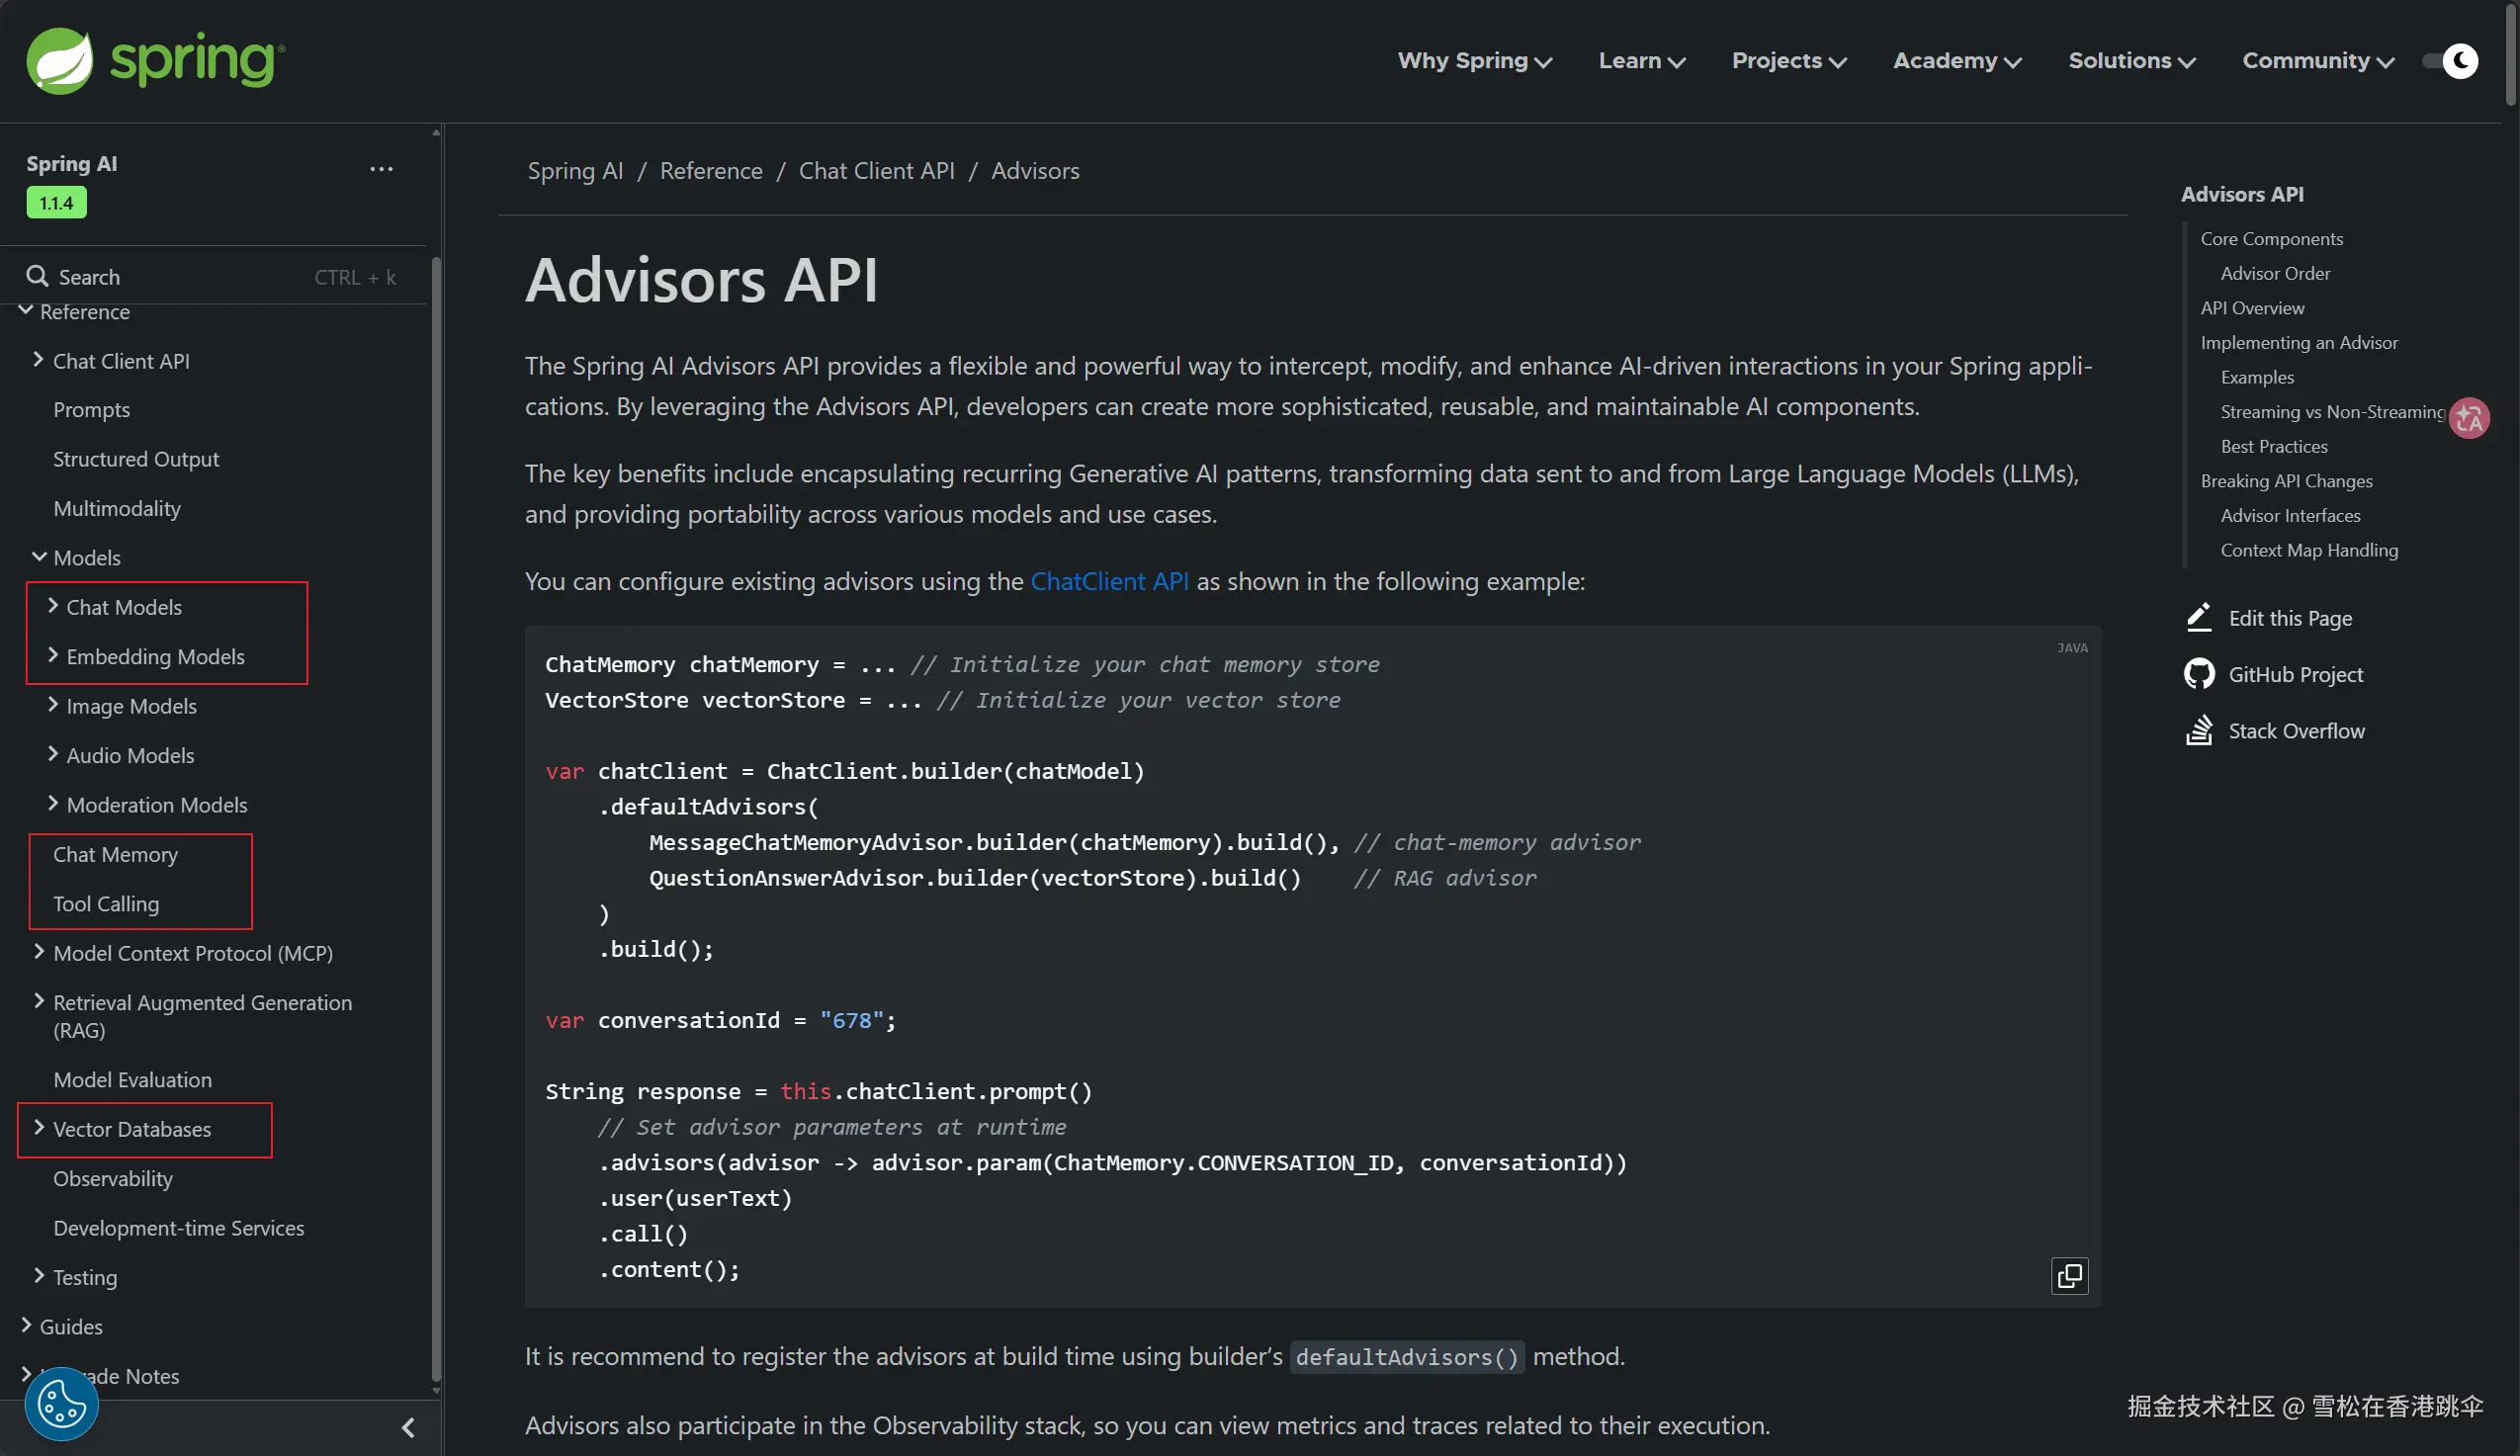Open the Learn navigation menu
The width and height of the screenshot is (2520, 1456).
click(1641, 61)
